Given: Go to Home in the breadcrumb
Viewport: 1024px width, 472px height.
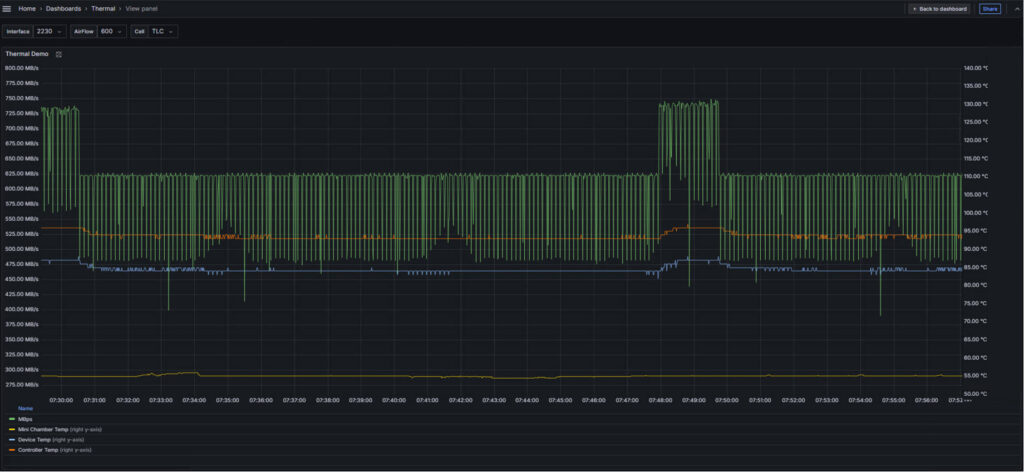Looking at the screenshot, I should pos(27,9).
